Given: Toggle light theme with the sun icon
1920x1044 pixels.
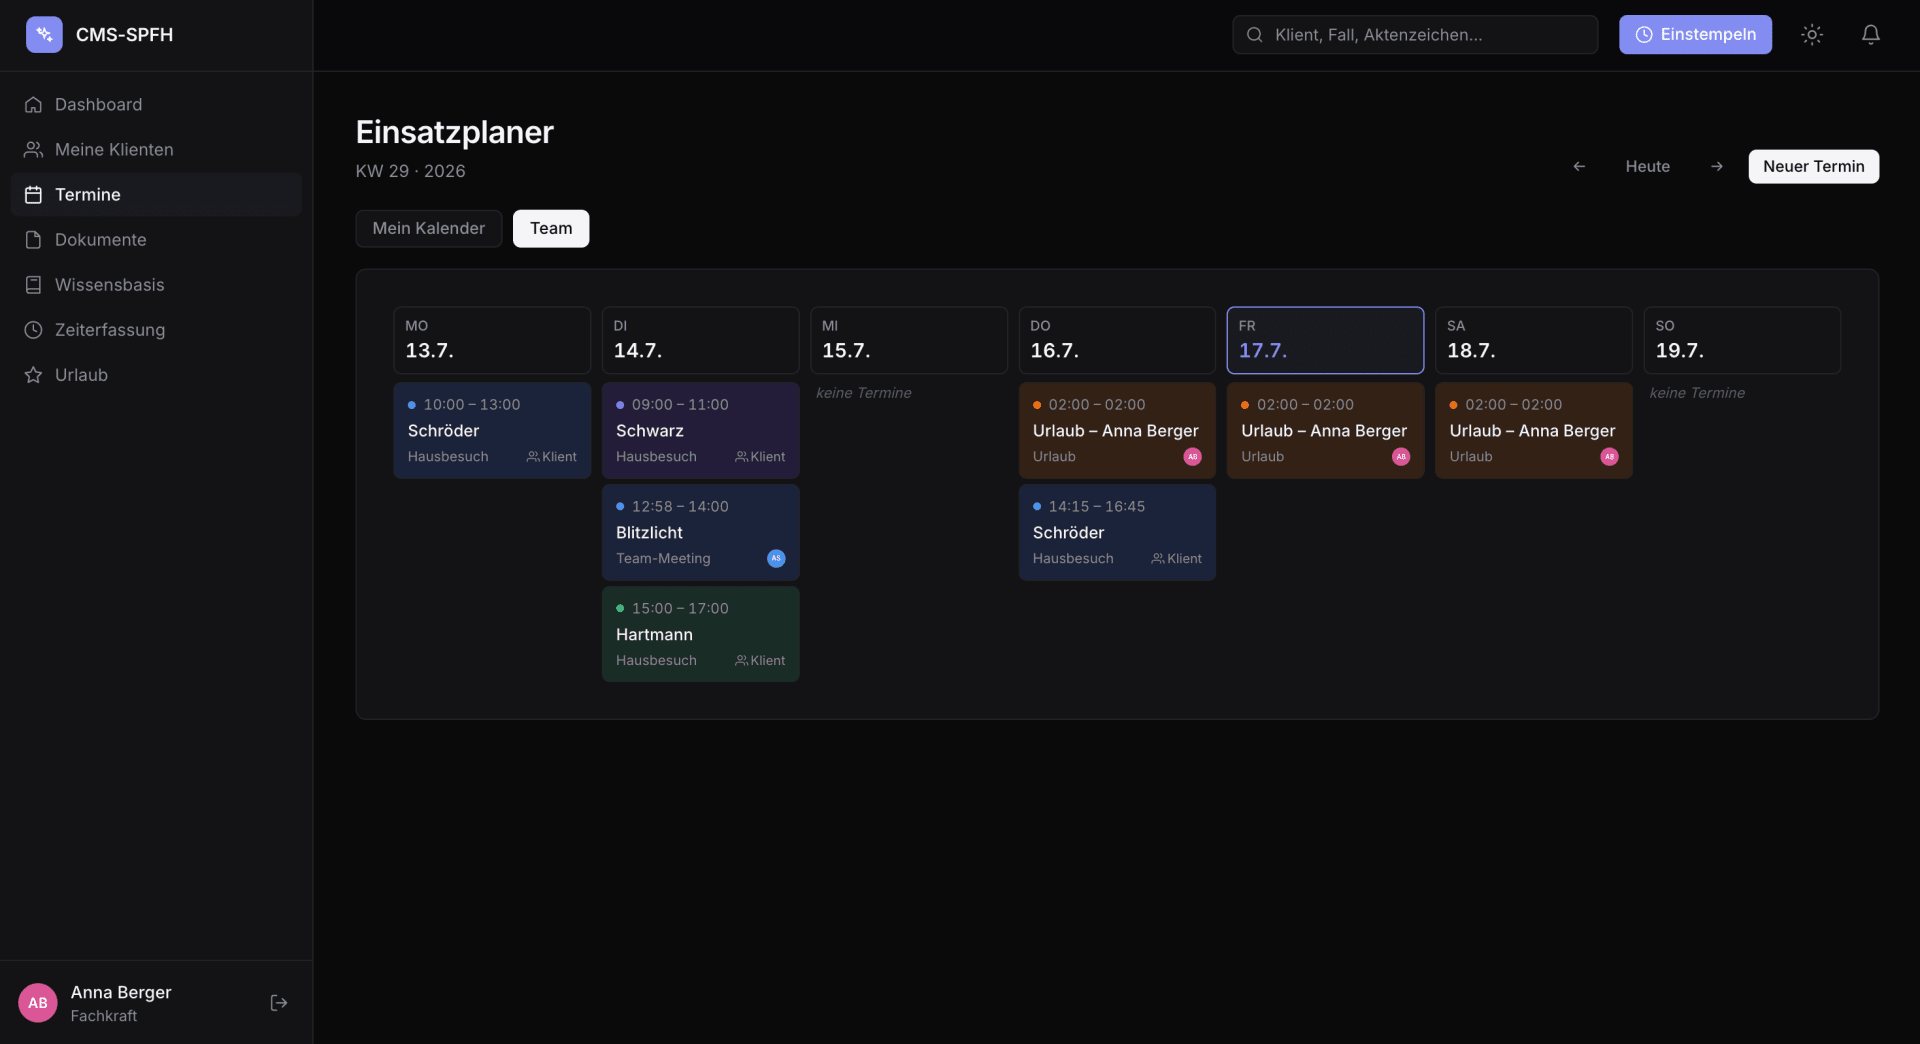Looking at the screenshot, I should 1812,34.
